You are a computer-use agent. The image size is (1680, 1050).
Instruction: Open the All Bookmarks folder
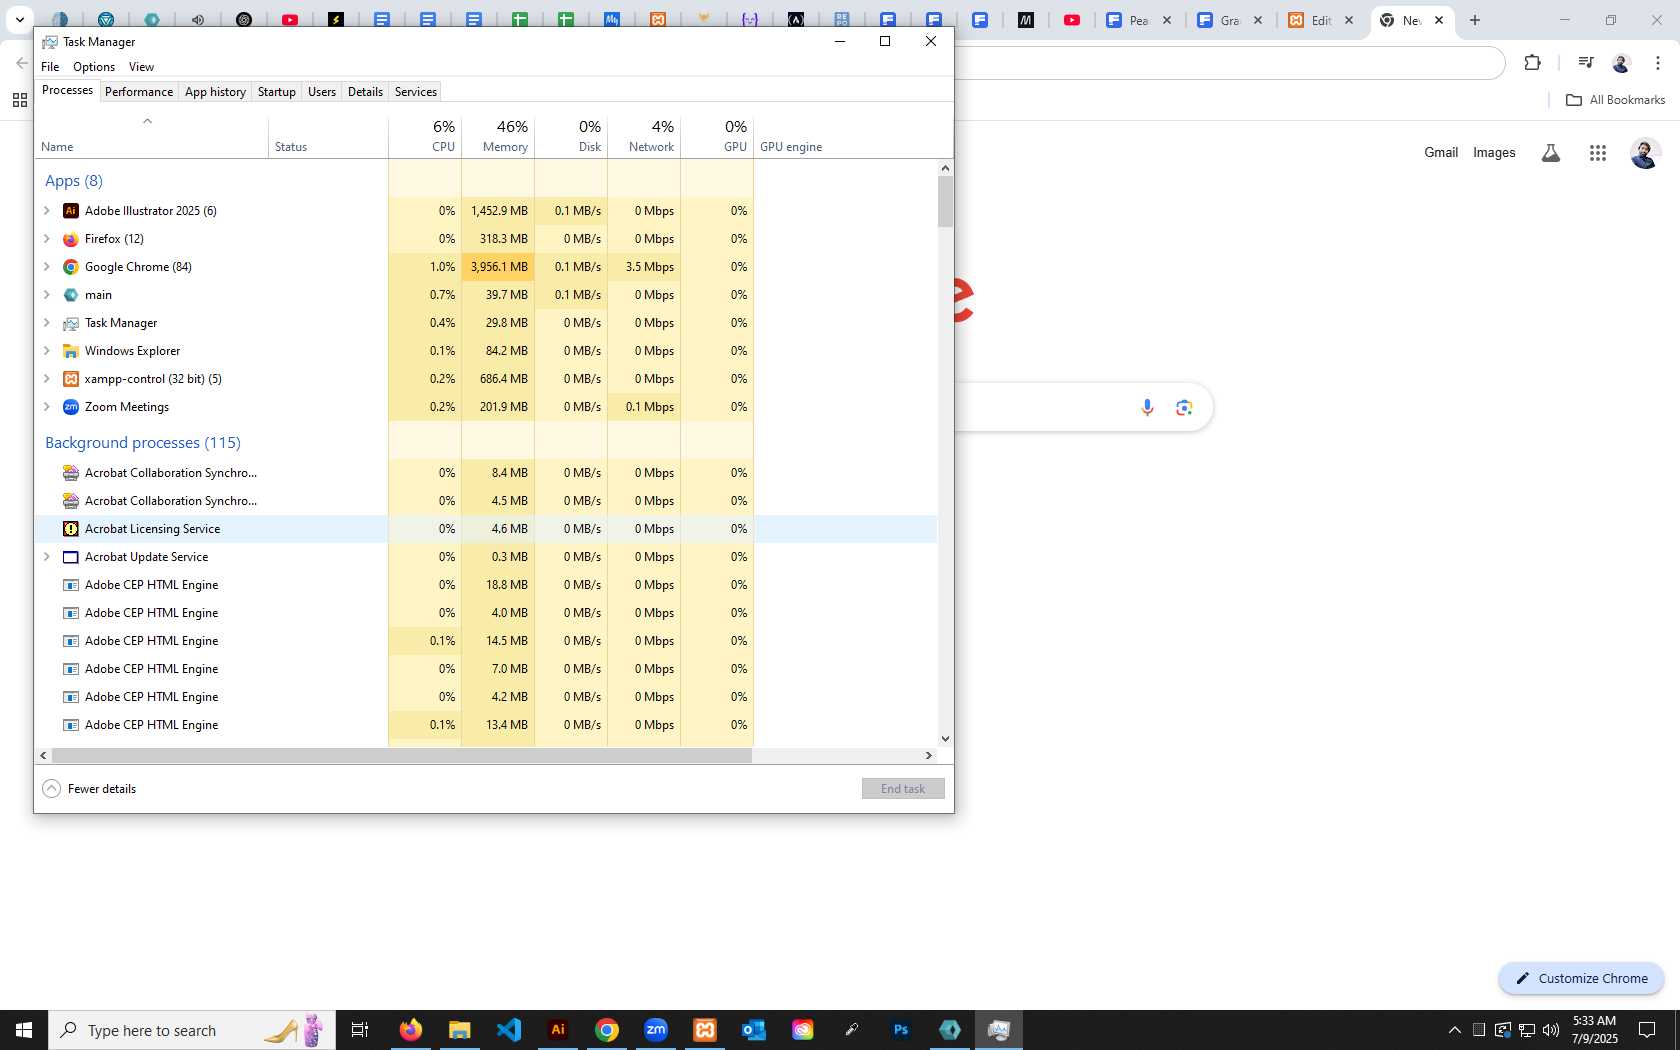click(x=1615, y=100)
